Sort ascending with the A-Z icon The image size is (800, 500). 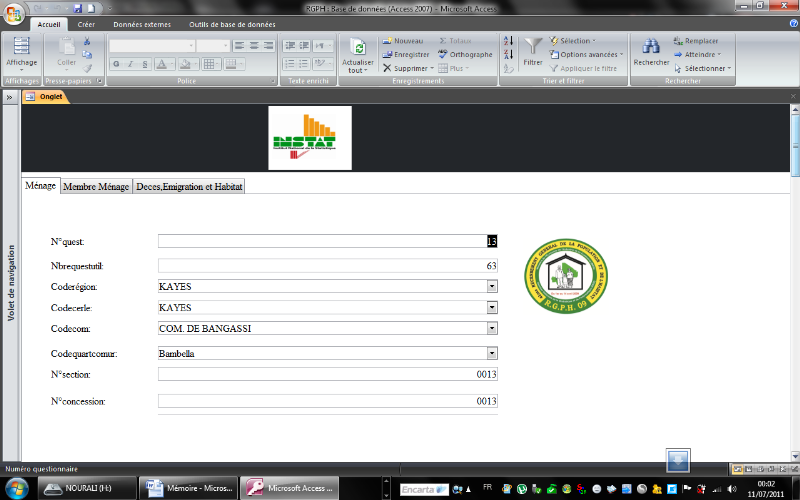[x=508, y=41]
